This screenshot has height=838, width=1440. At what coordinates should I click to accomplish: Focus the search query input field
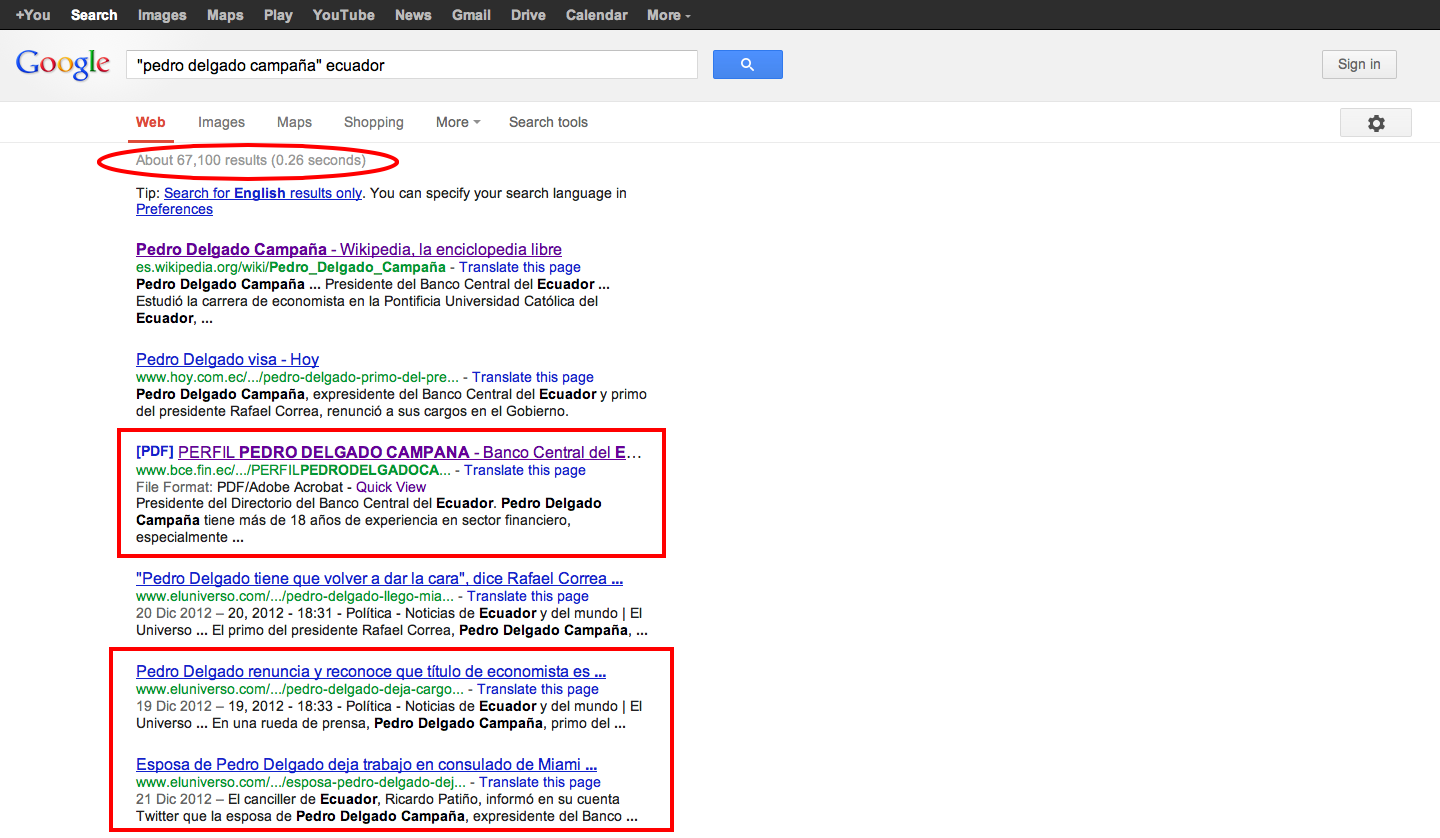411,65
